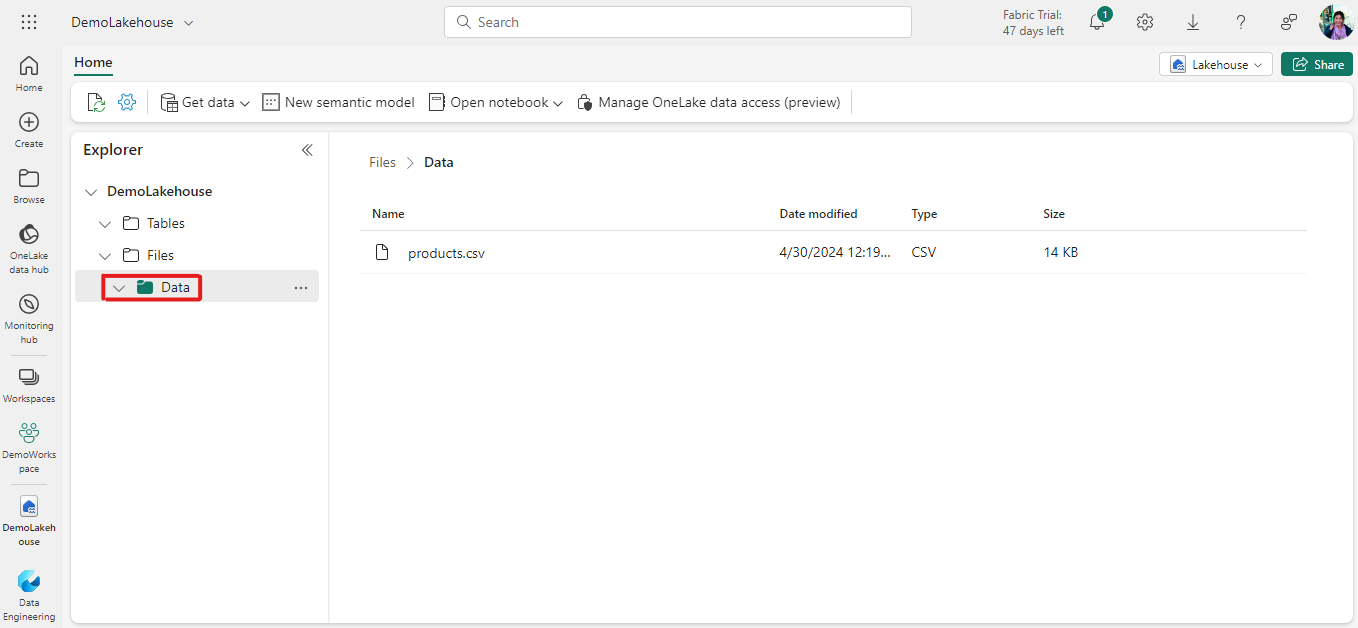The height and width of the screenshot is (628, 1358).
Task: Open Get data dropdown
Action: tap(205, 102)
